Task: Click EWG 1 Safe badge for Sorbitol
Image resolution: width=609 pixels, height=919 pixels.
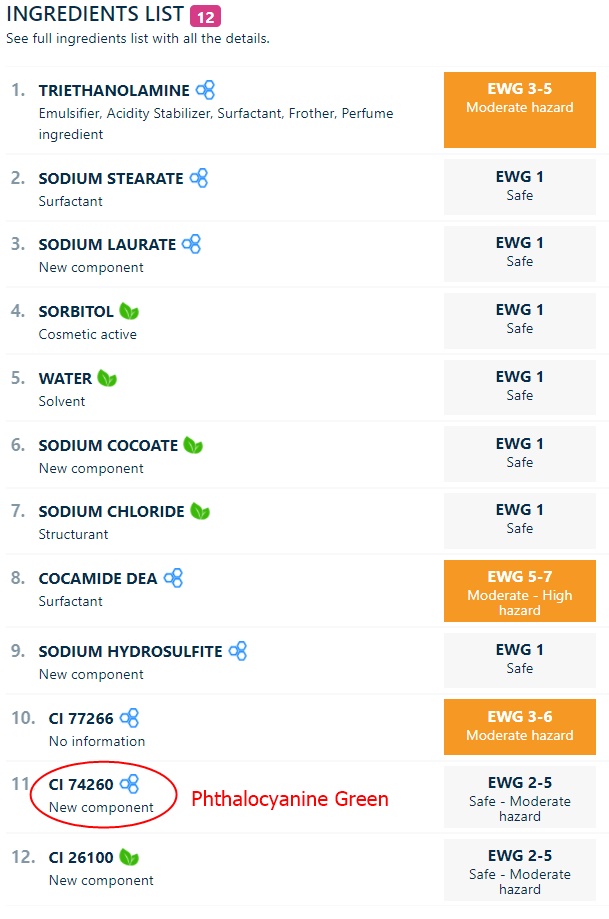Action: pyautogui.click(x=520, y=321)
